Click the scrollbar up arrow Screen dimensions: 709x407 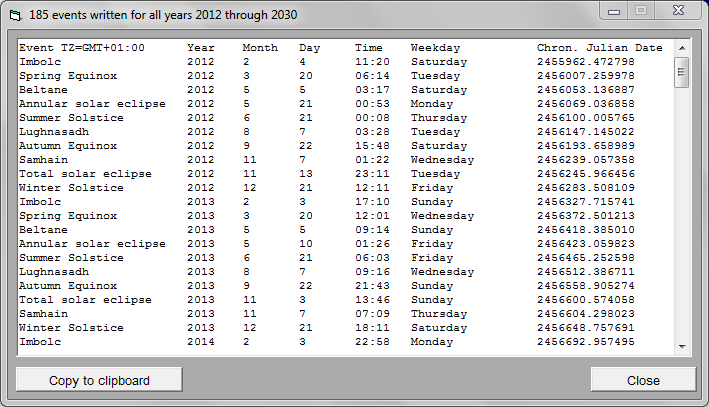coord(682,48)
